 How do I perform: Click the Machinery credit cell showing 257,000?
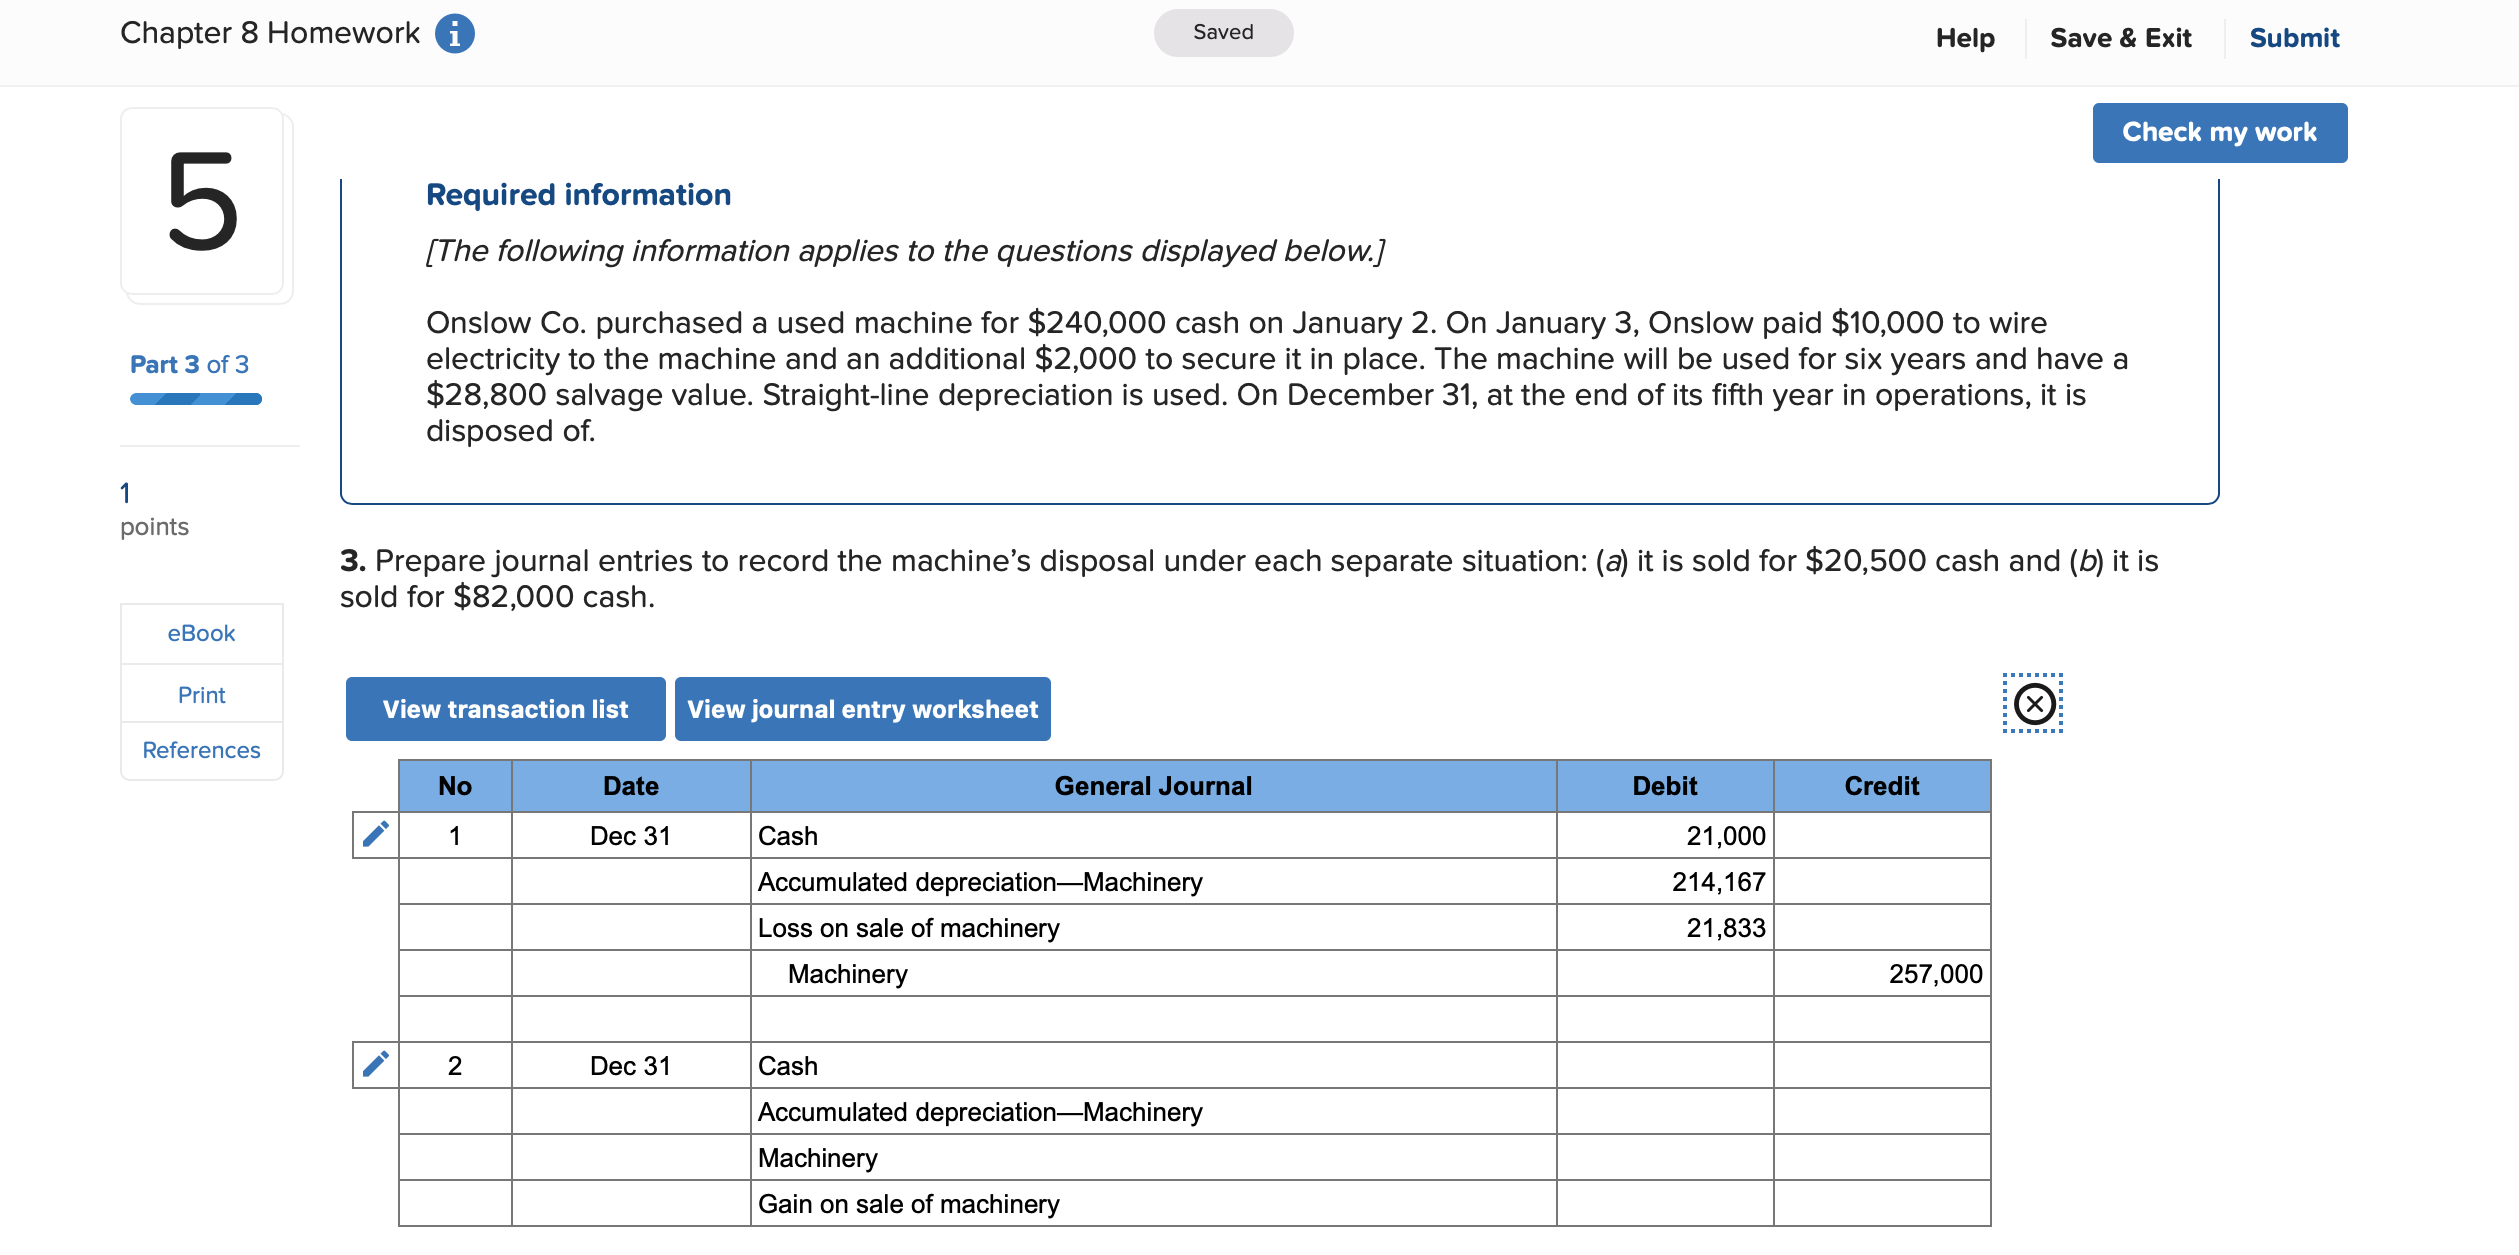(x=1881, y=974)
